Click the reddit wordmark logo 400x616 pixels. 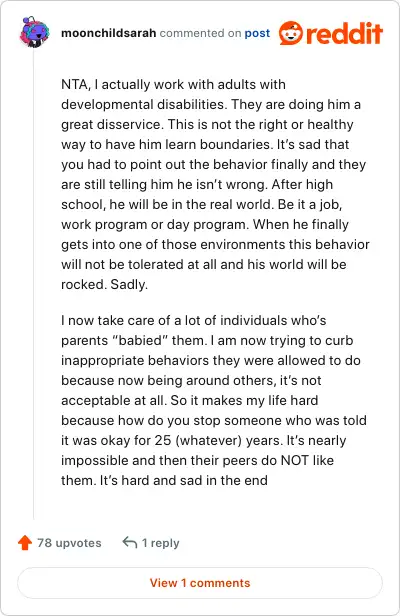point(344,33)
